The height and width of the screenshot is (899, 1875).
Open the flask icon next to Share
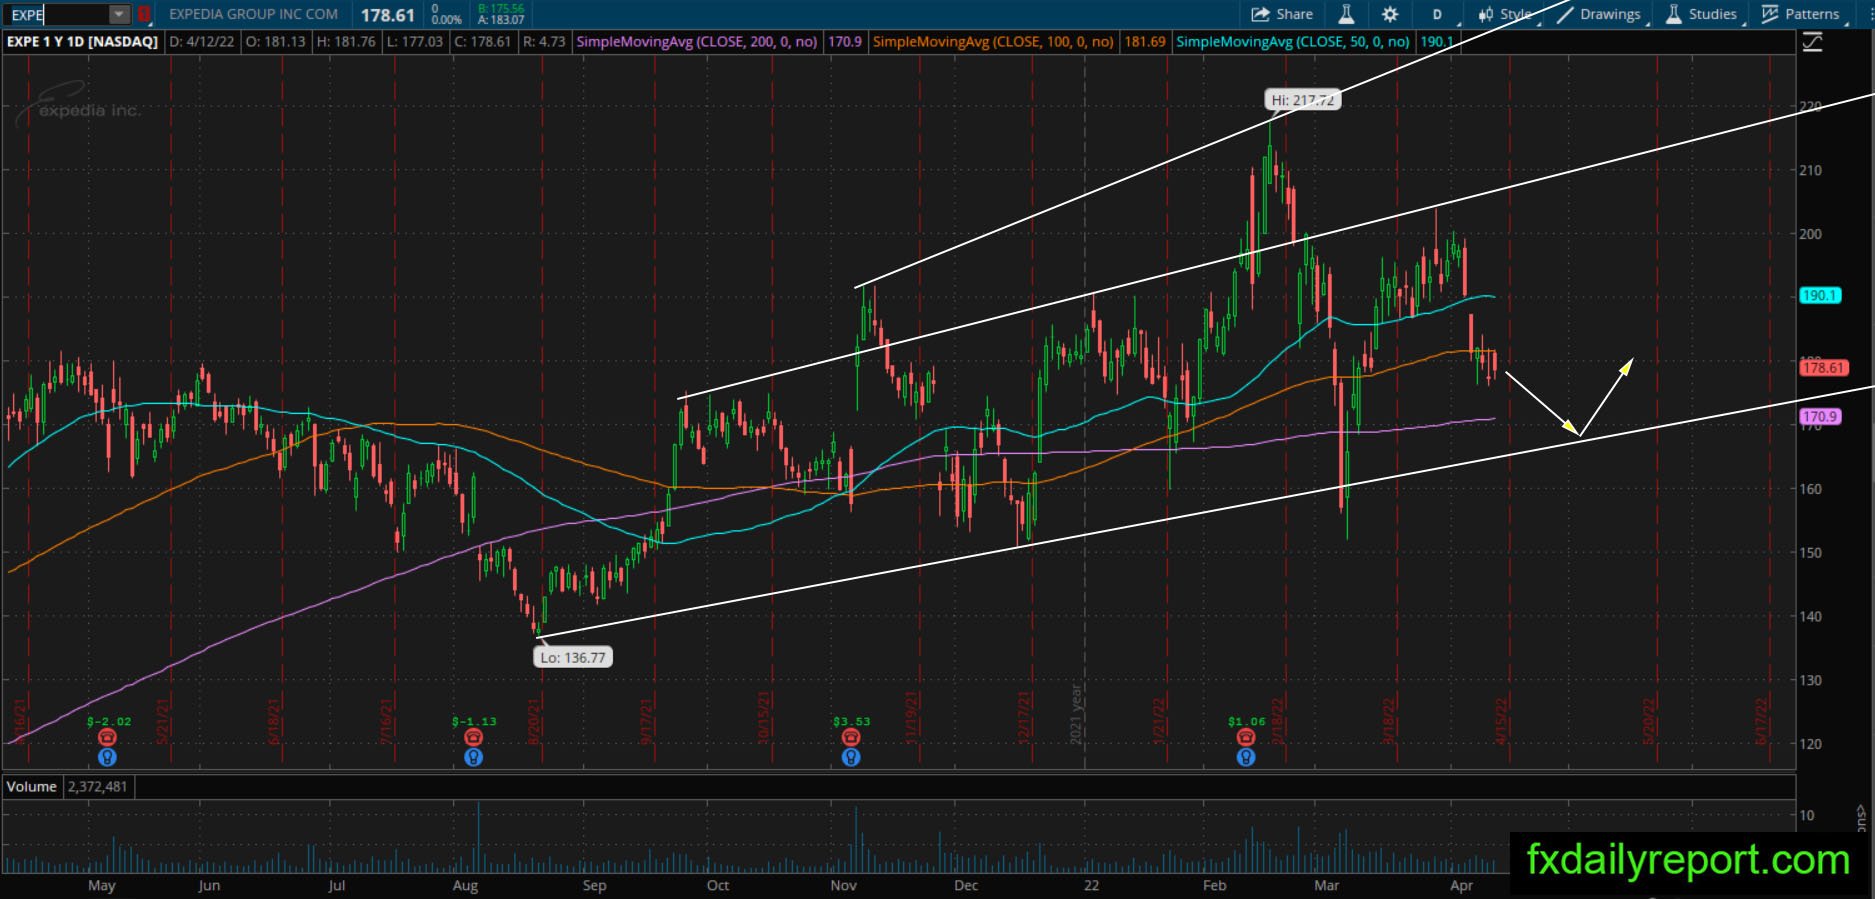coord(1346,14)
